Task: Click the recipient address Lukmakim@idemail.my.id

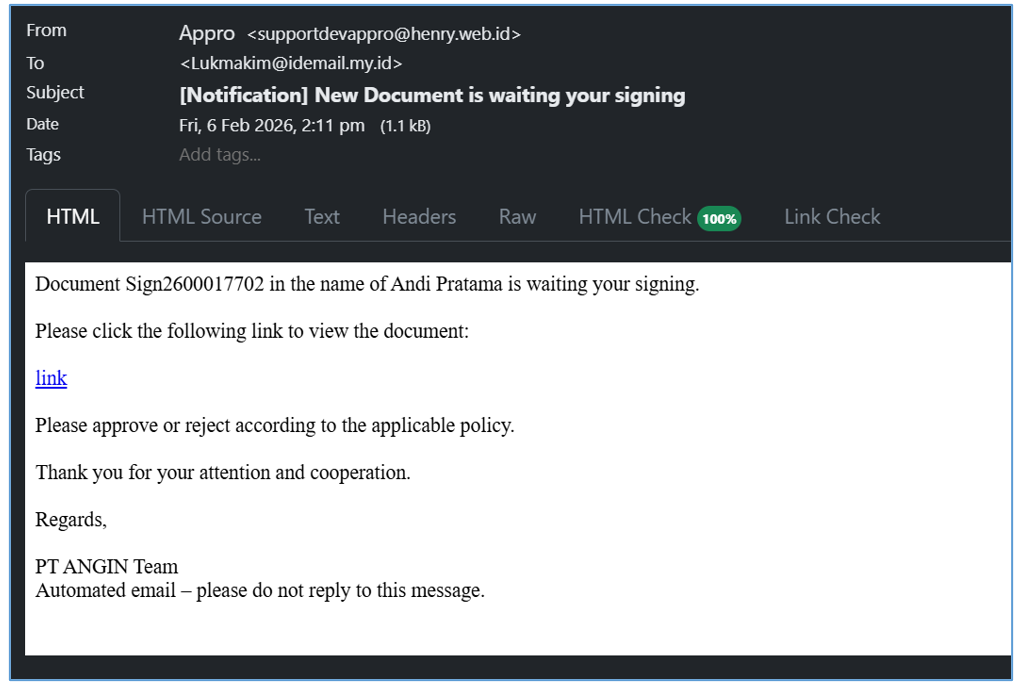Action: tap(291, 64)
